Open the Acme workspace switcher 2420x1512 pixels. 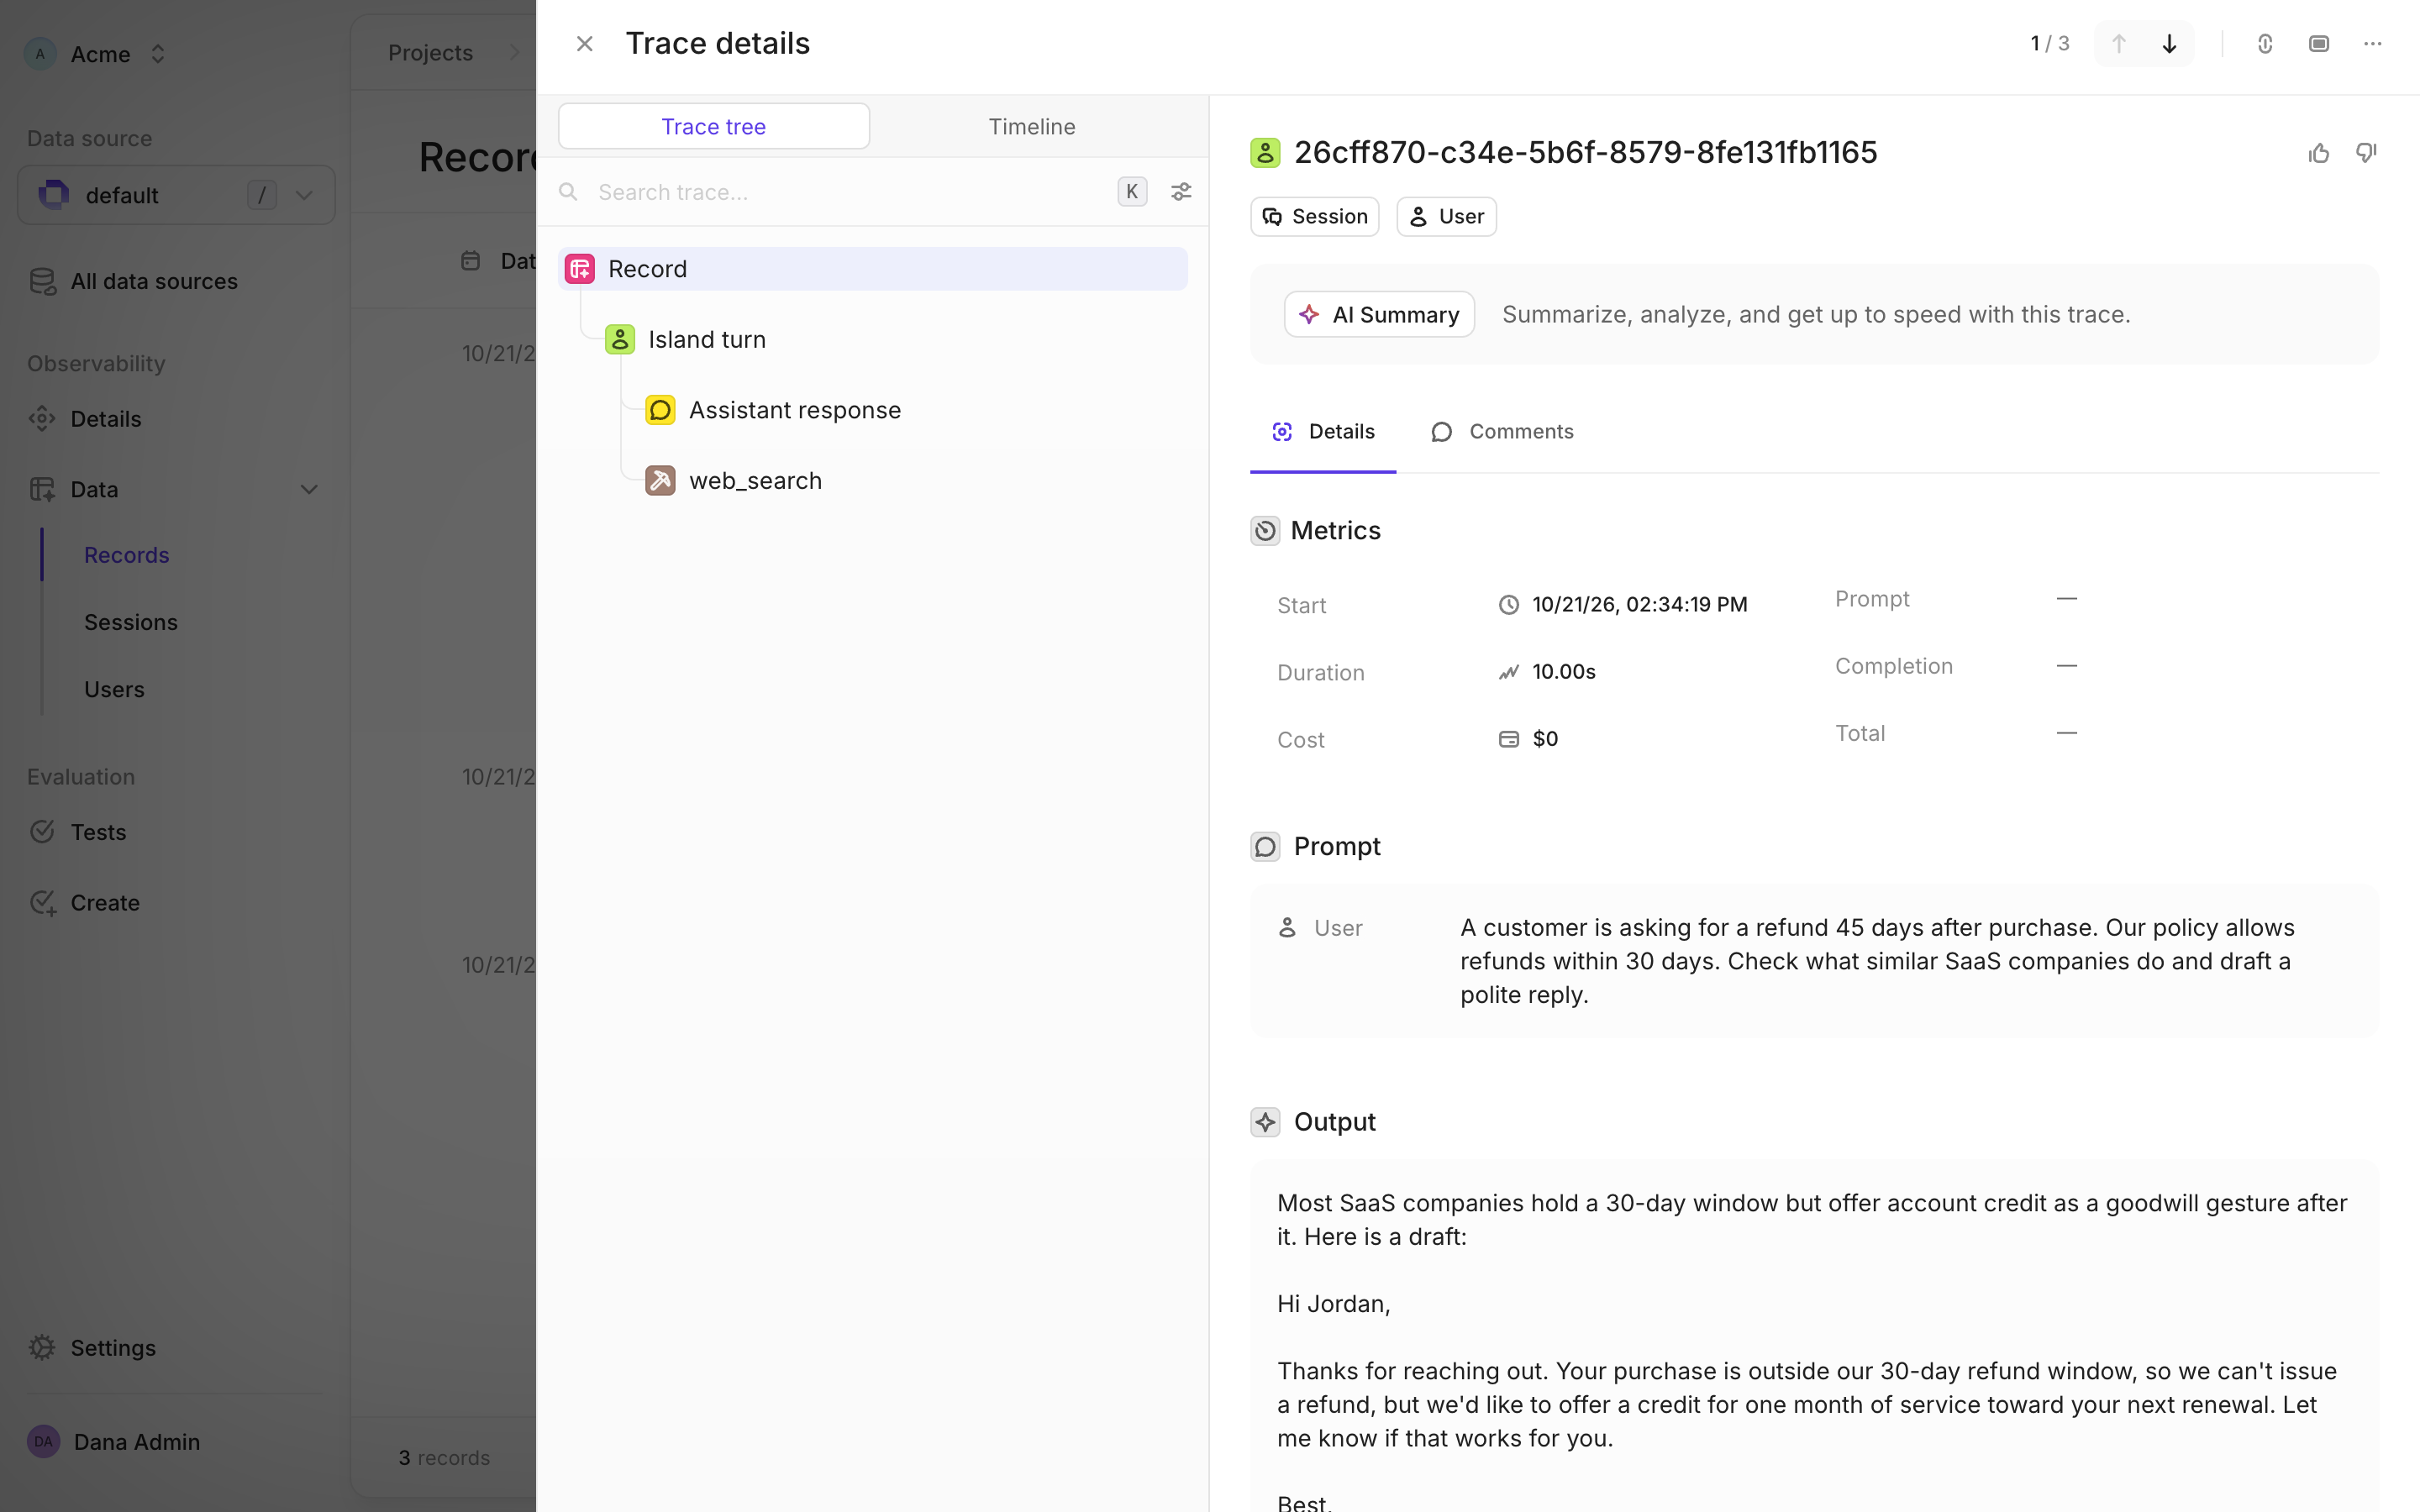[96, 54]
